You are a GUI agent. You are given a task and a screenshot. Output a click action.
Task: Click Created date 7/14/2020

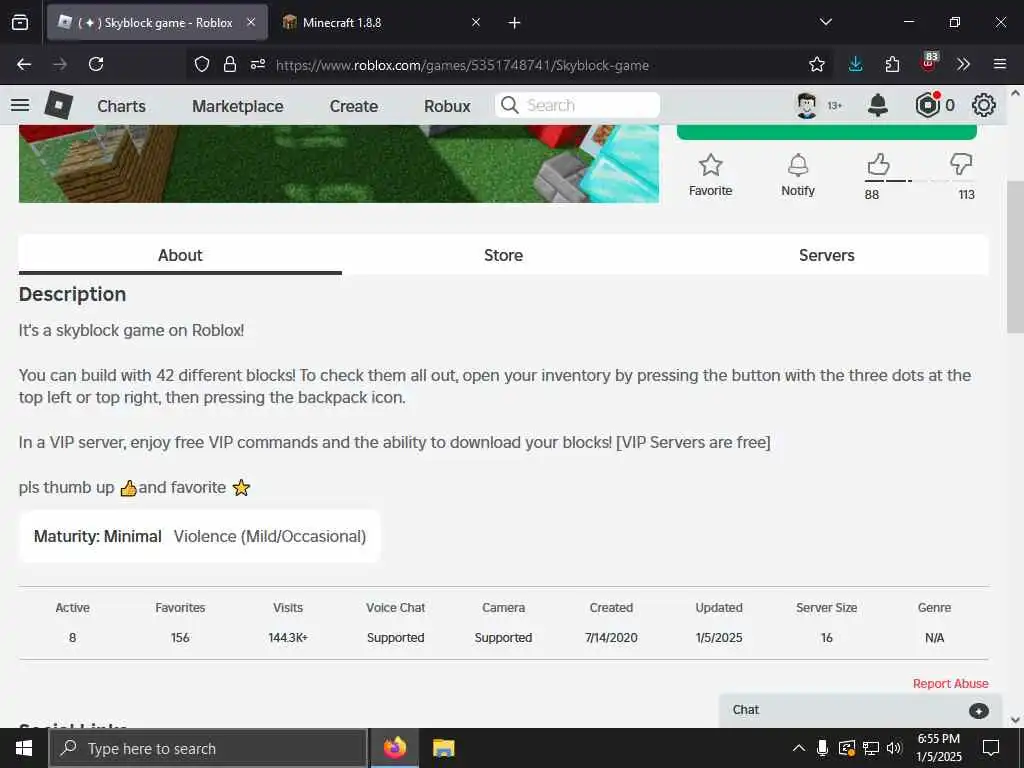611,637
